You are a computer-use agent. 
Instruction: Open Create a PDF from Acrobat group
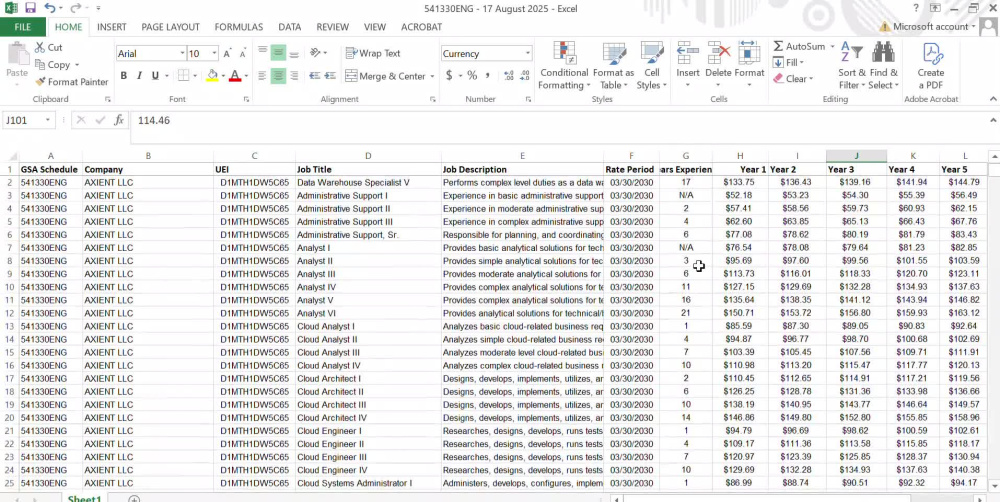930,66
